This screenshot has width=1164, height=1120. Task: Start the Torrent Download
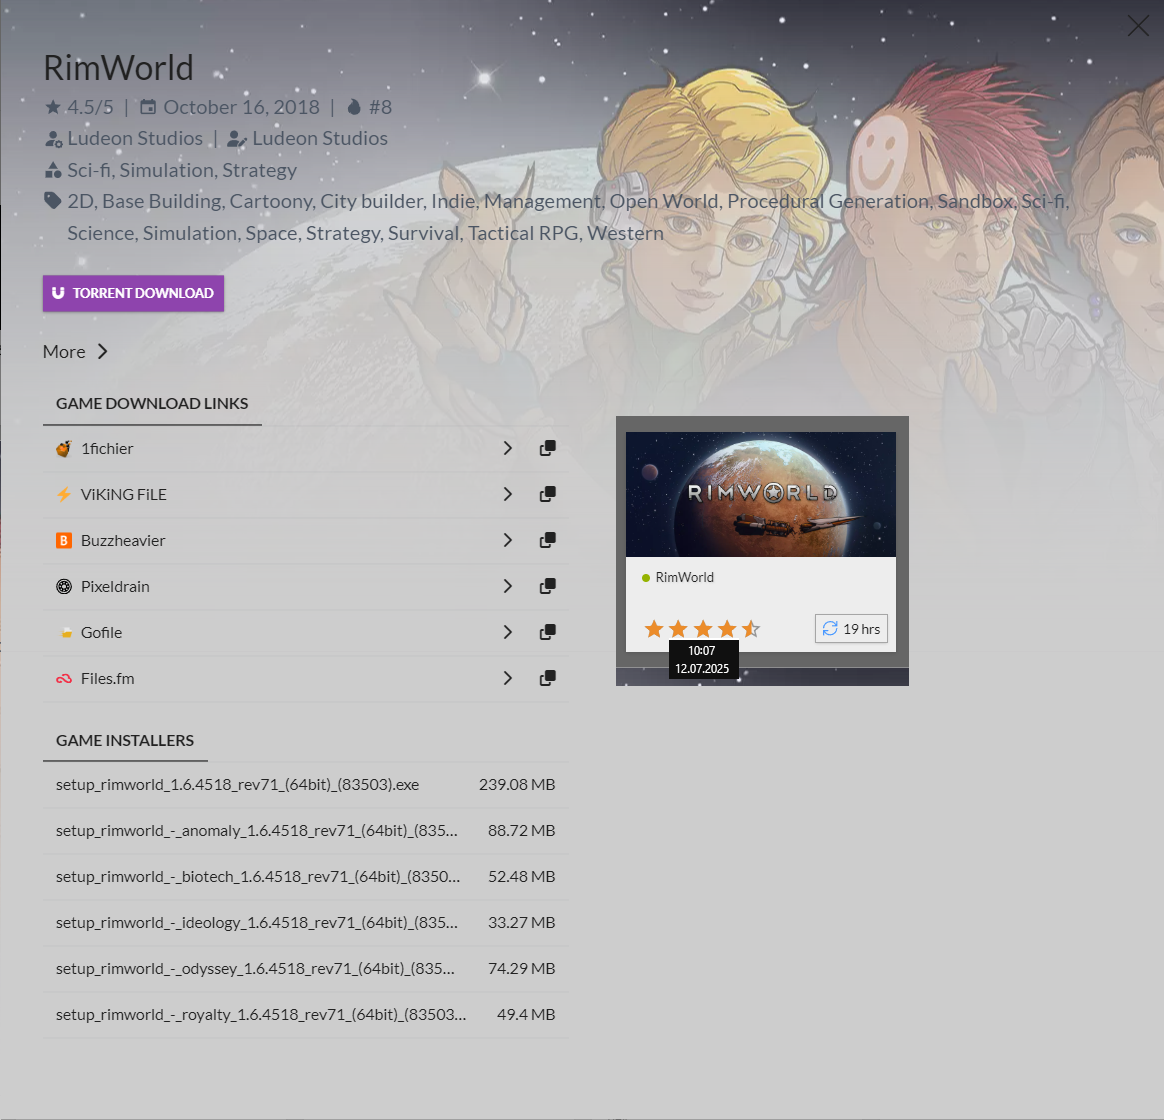click(x=134, y=293)
